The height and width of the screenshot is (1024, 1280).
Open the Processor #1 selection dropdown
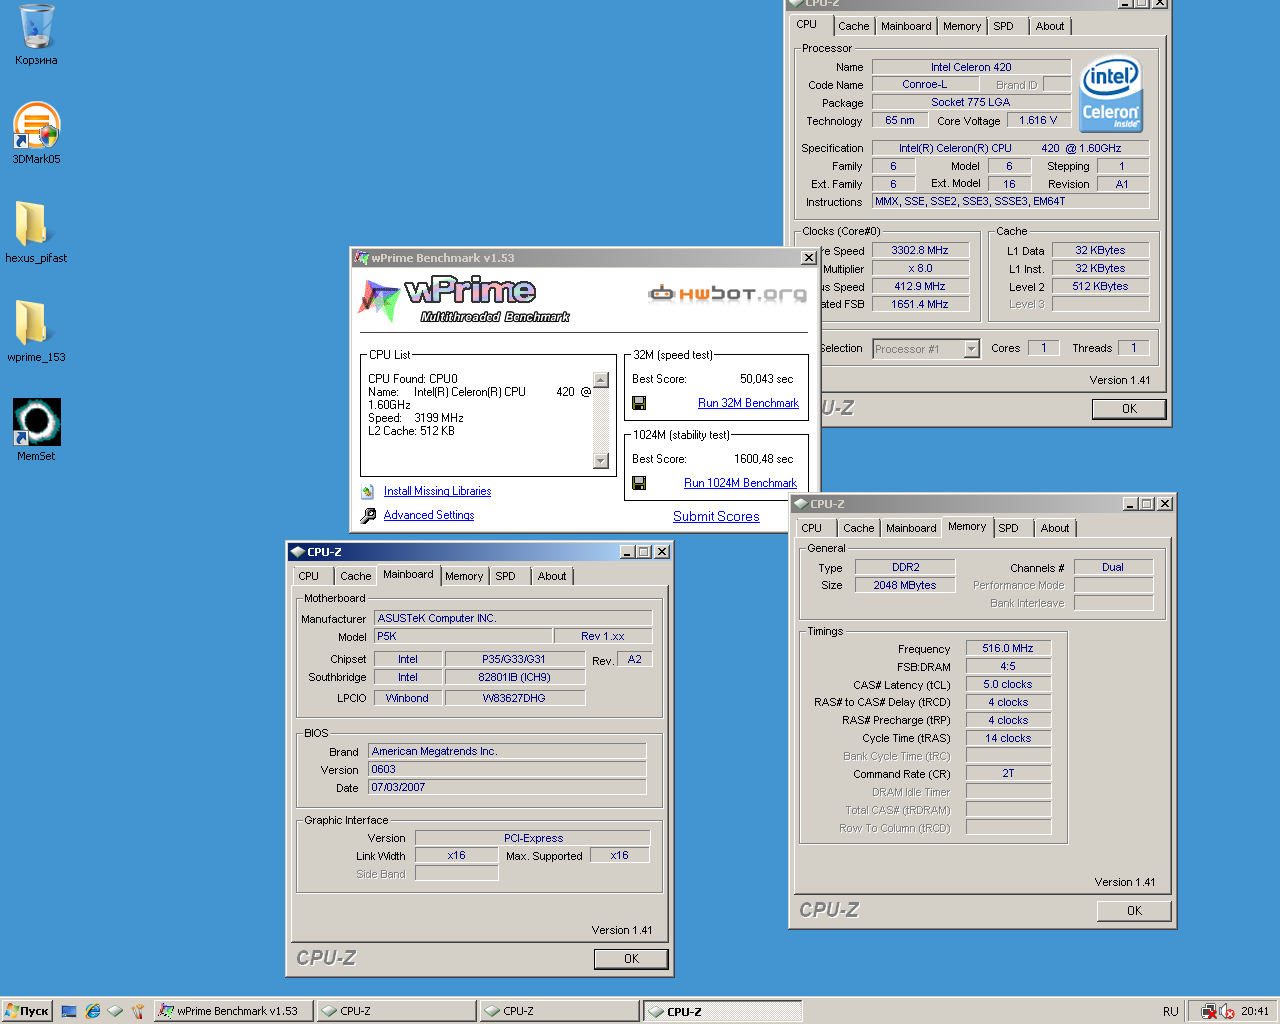click(x=971, y=349)
